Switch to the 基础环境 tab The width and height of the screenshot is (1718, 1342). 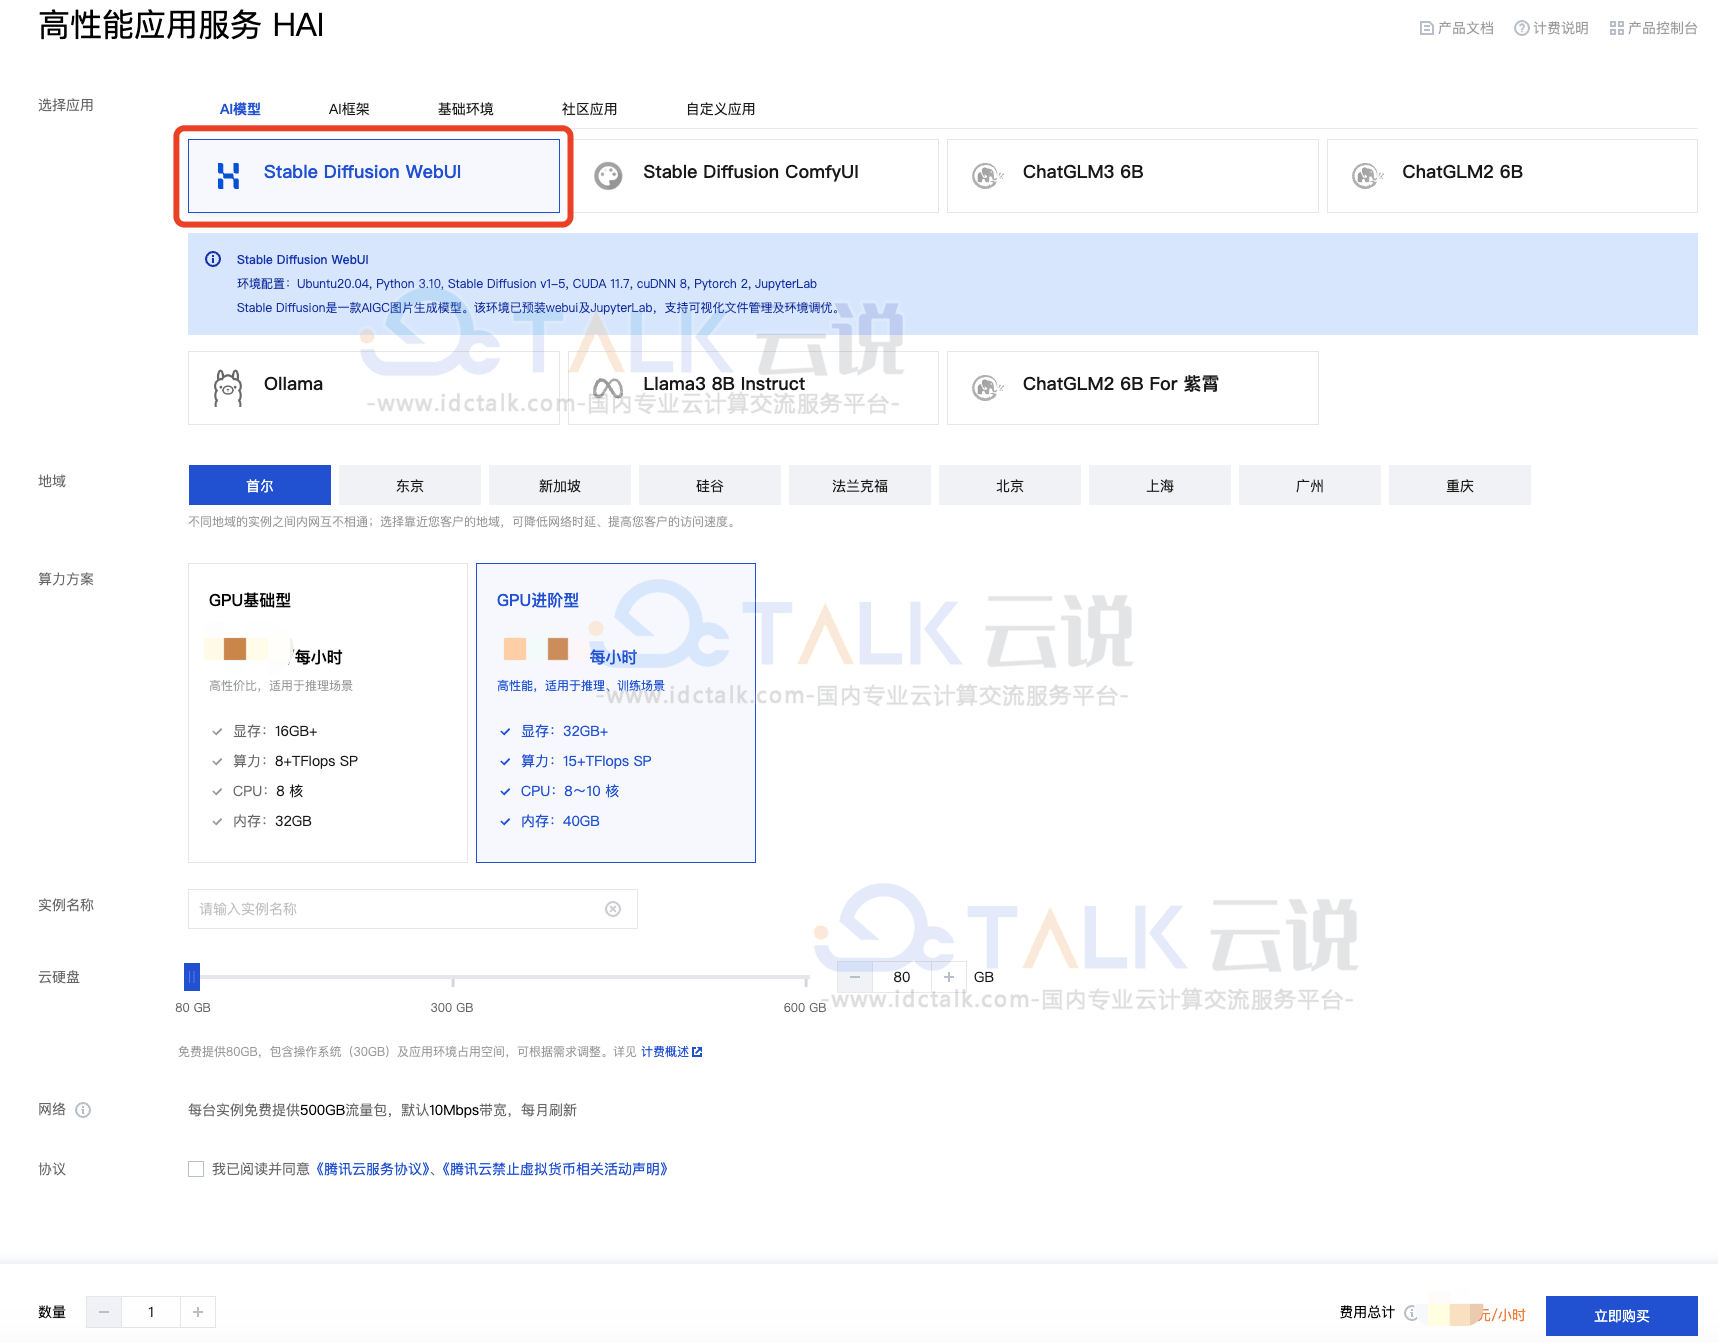466,109
